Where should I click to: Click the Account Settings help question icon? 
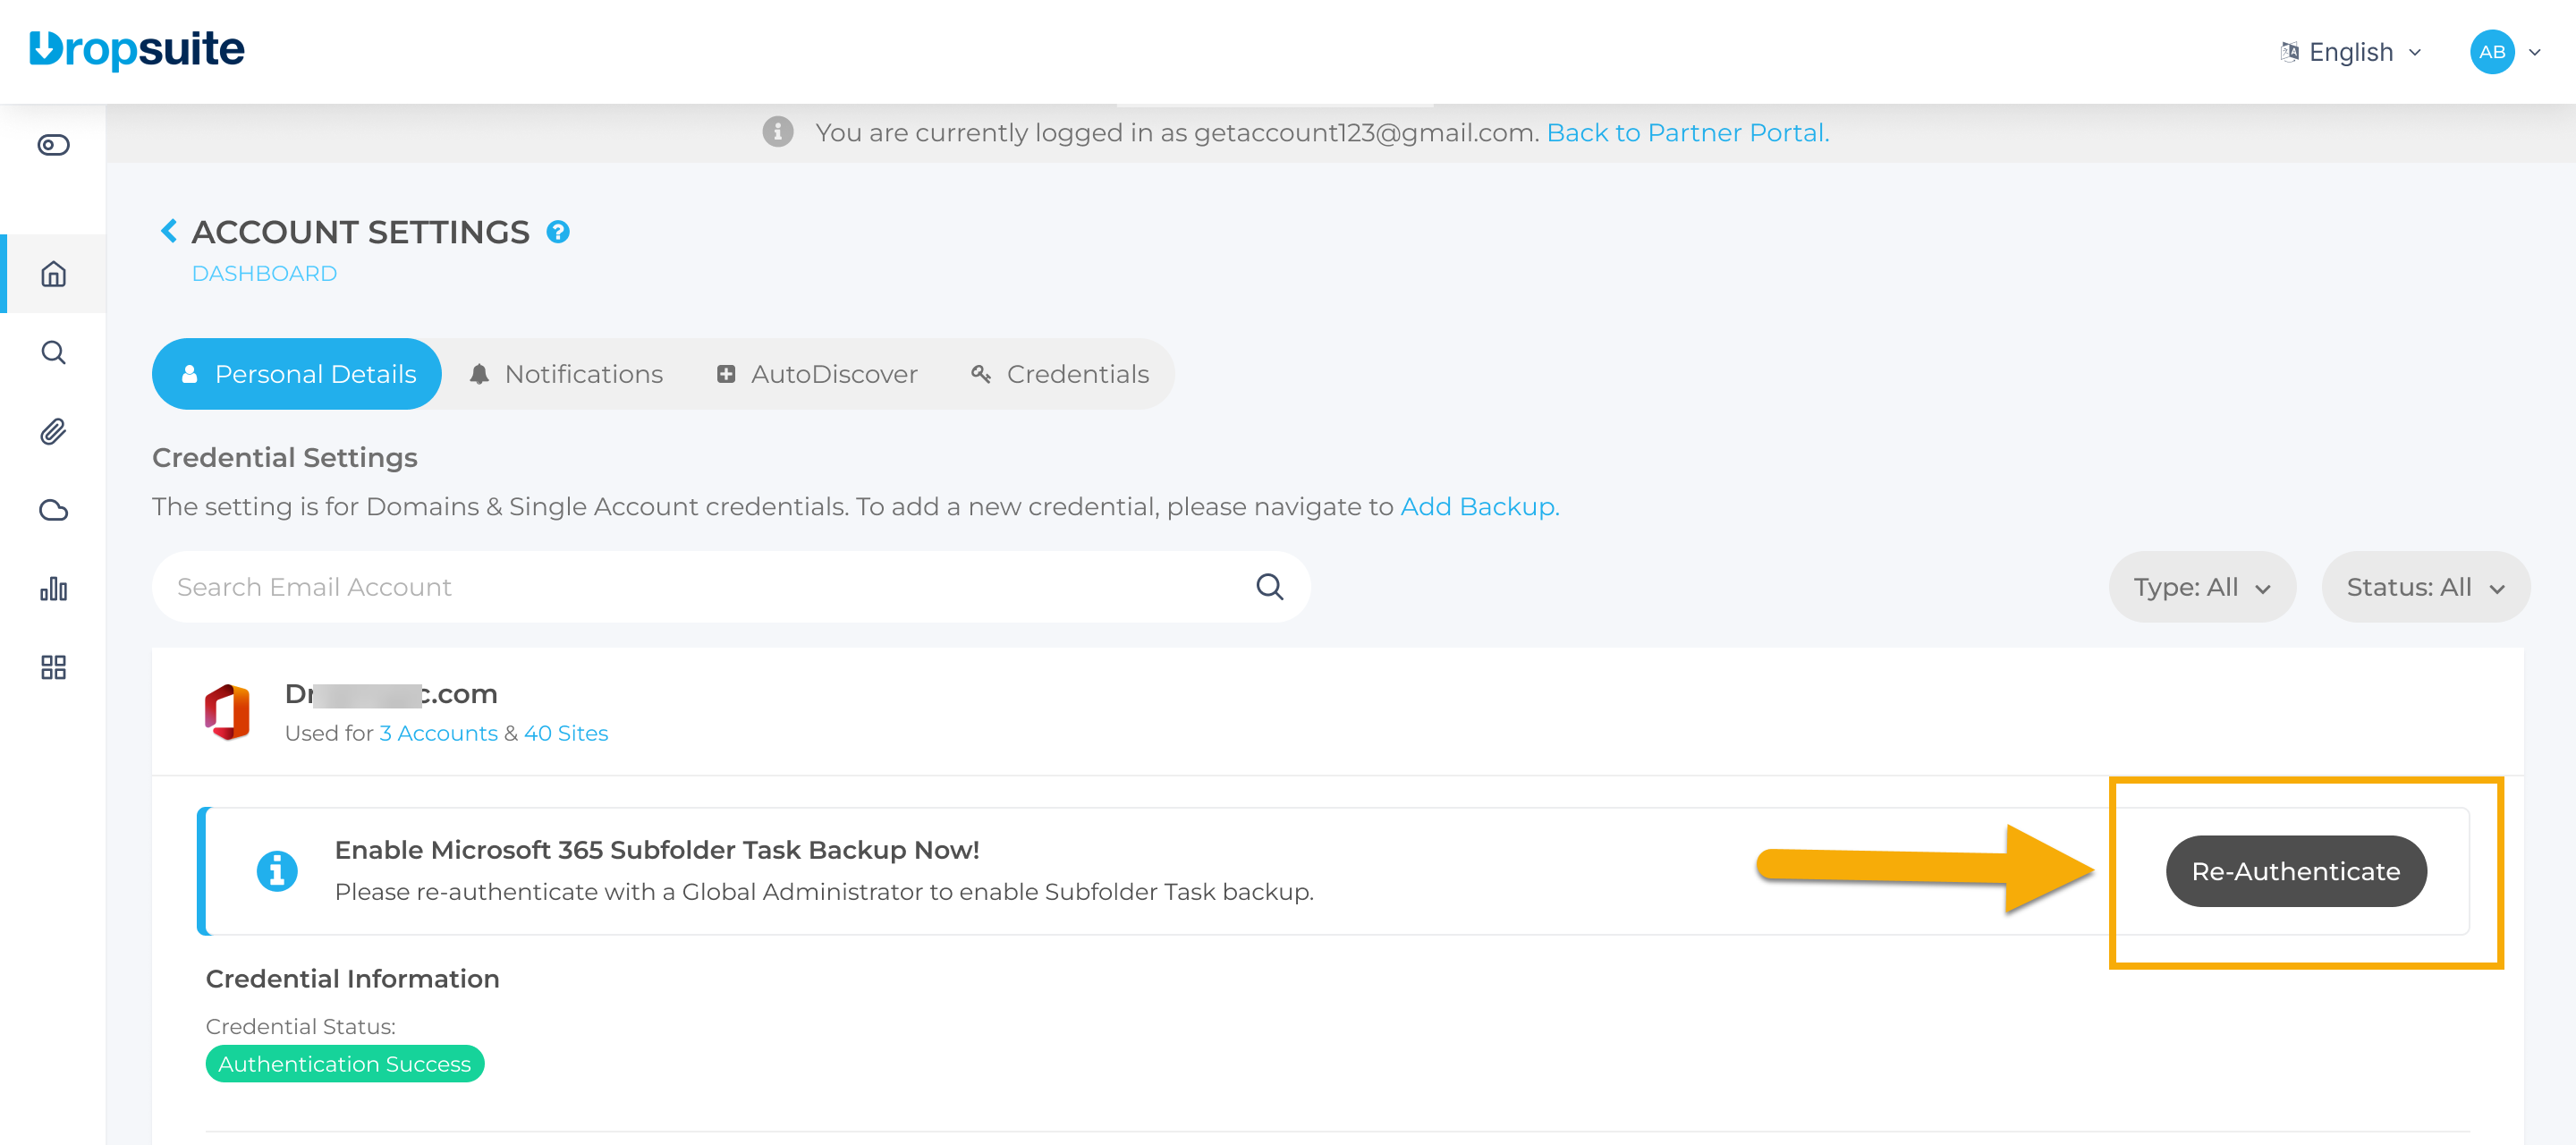point(558,232)
